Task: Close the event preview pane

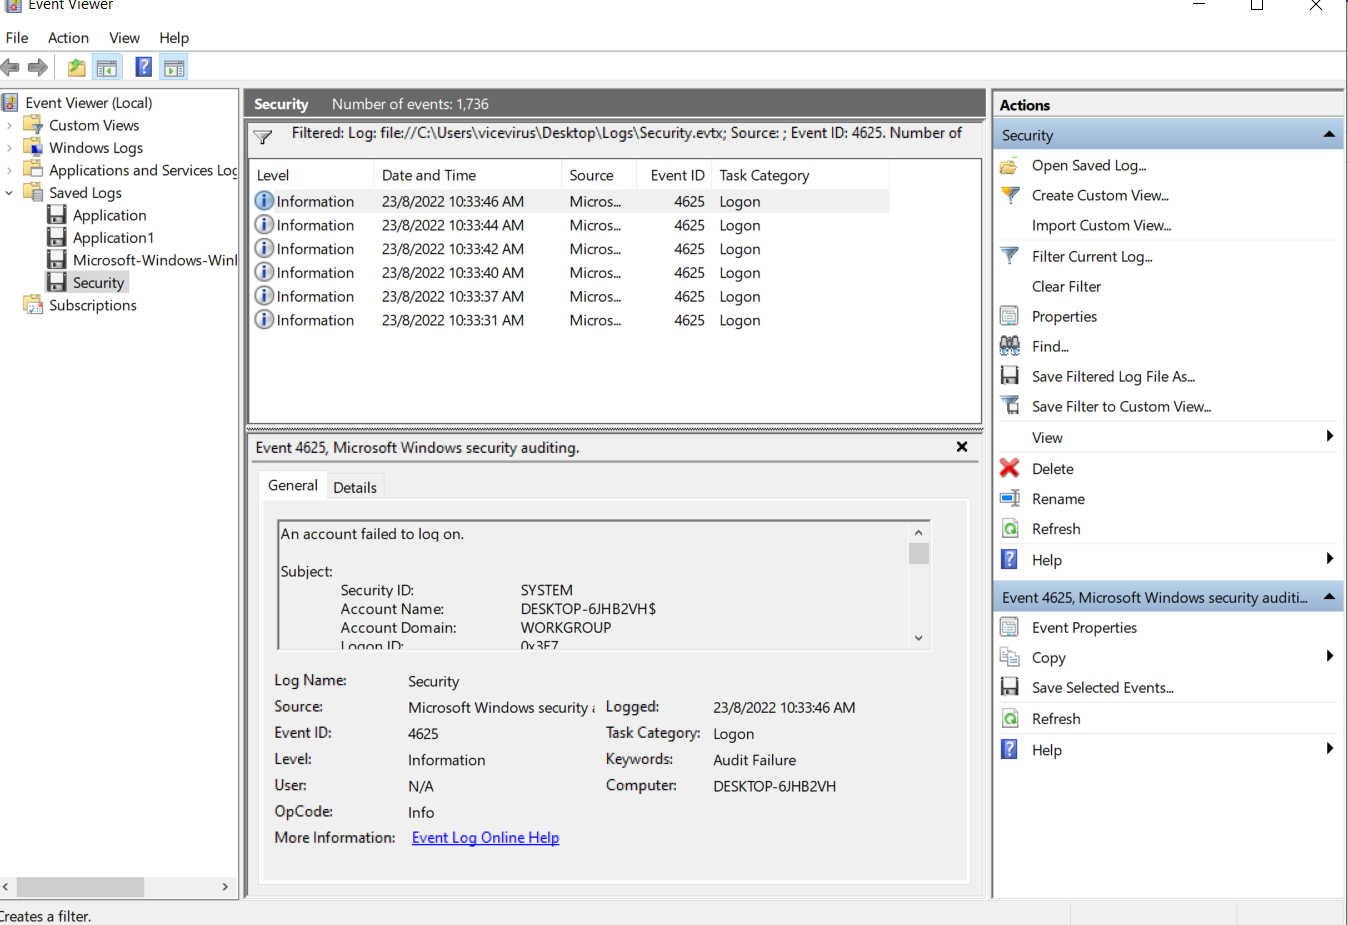Action: point(962,447)
